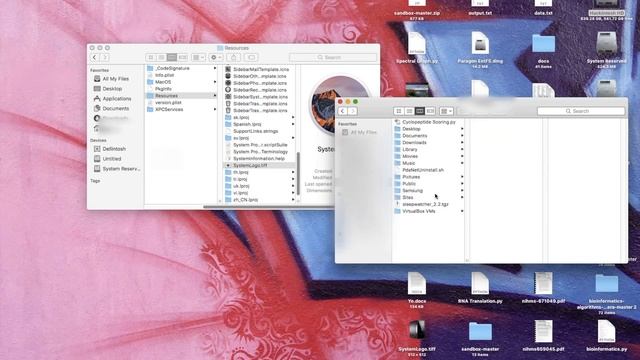Select the Movies folder

(x=410, y=156)
